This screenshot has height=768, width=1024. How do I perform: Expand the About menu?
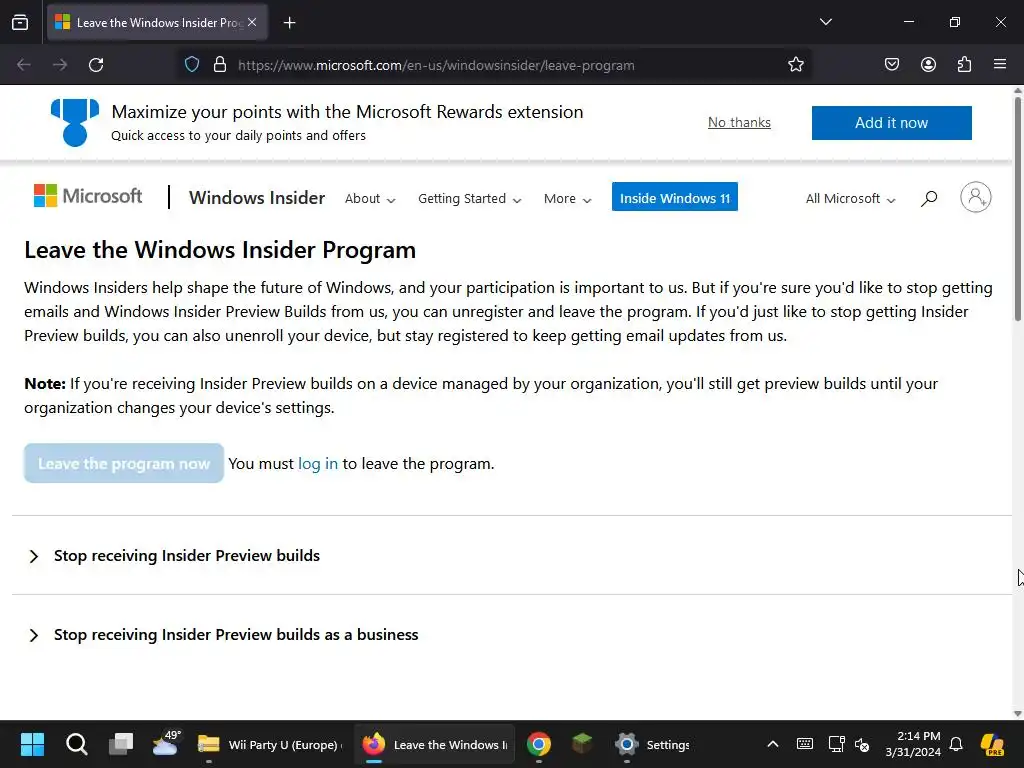(x=370, y=199)
